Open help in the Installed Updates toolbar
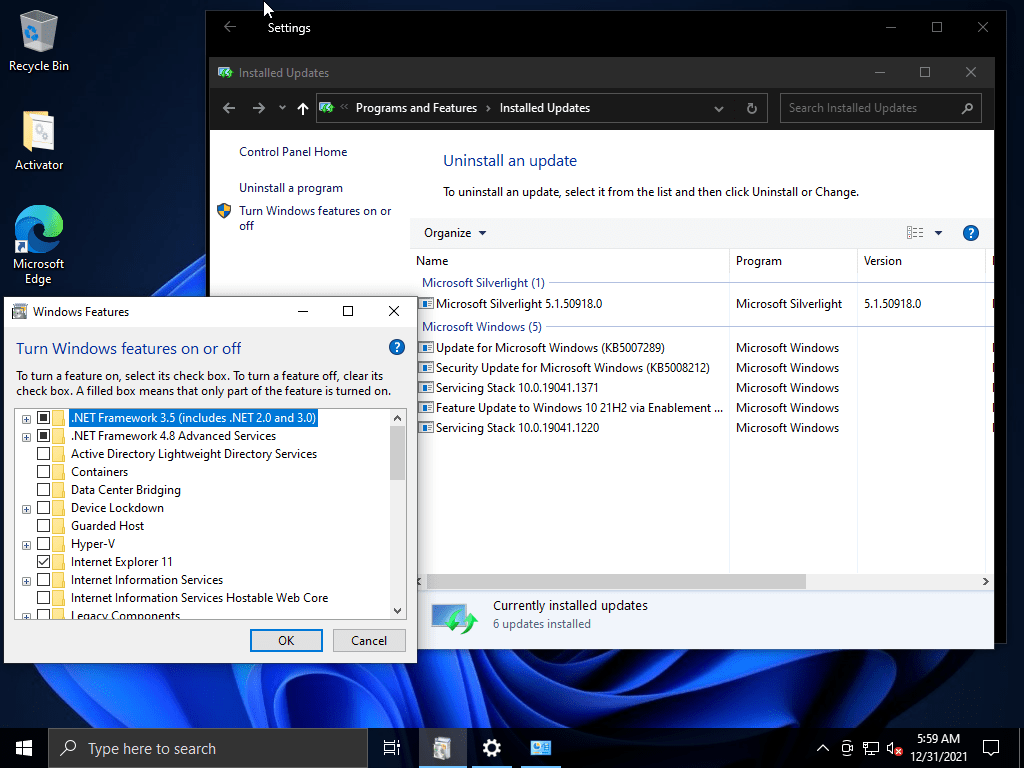The width and height of the screenshot is (1024, 768). pyautogui.click(x=970, y=233)
